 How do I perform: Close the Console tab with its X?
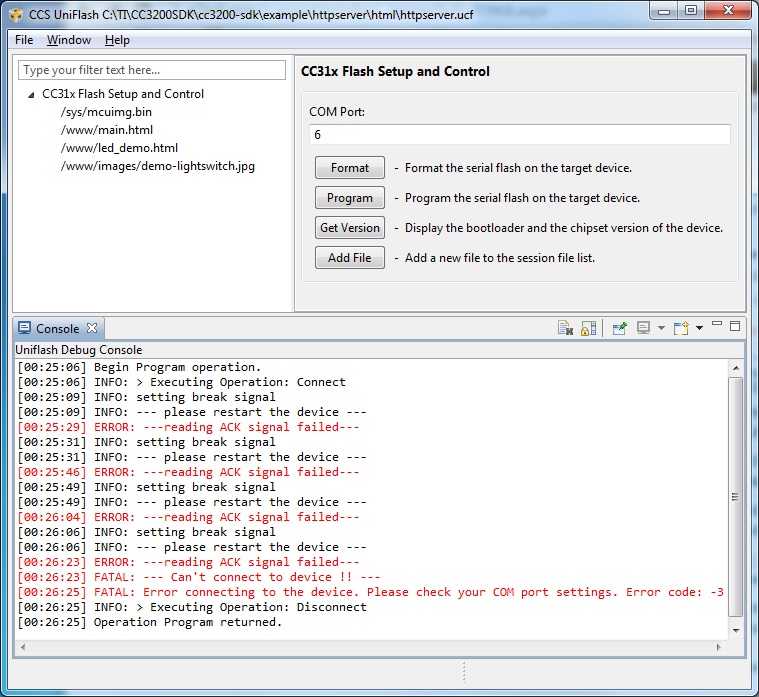tap(92, 328)
